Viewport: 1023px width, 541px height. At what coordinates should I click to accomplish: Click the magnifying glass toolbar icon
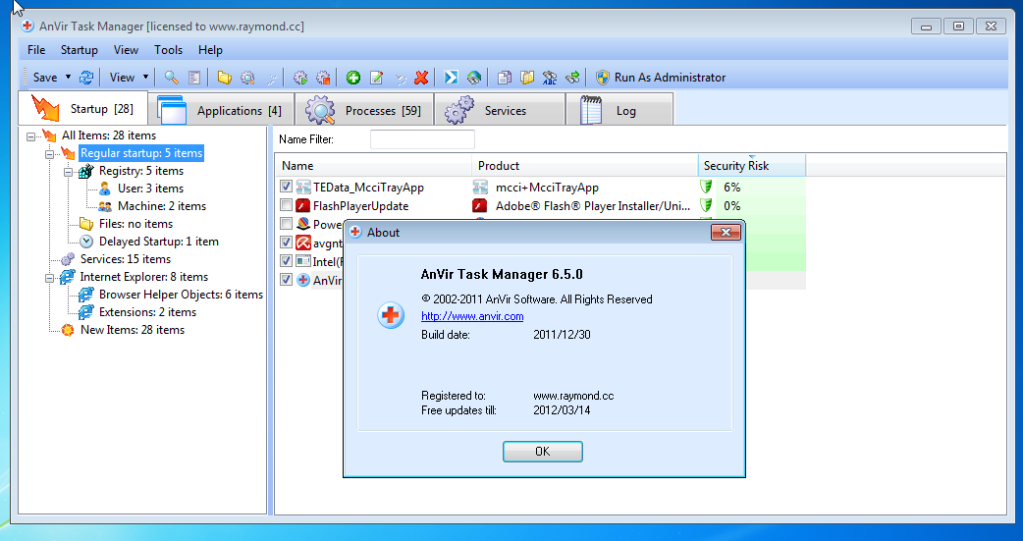tap(172, 78)
